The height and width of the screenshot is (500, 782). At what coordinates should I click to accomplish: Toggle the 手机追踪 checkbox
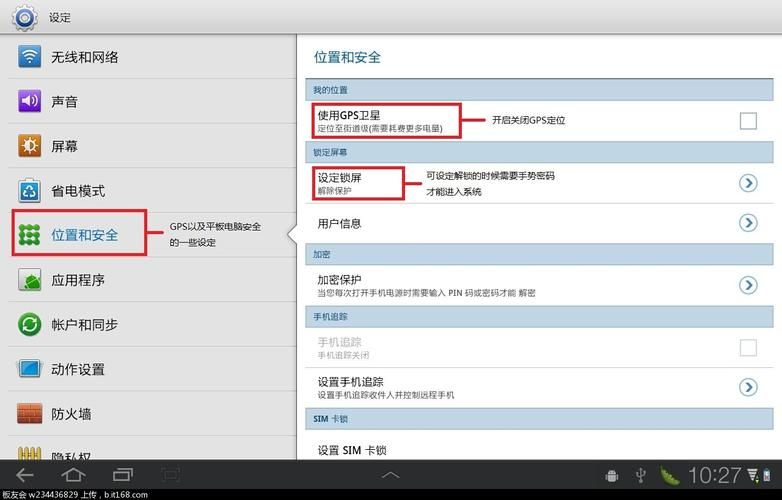pos(748,347)
